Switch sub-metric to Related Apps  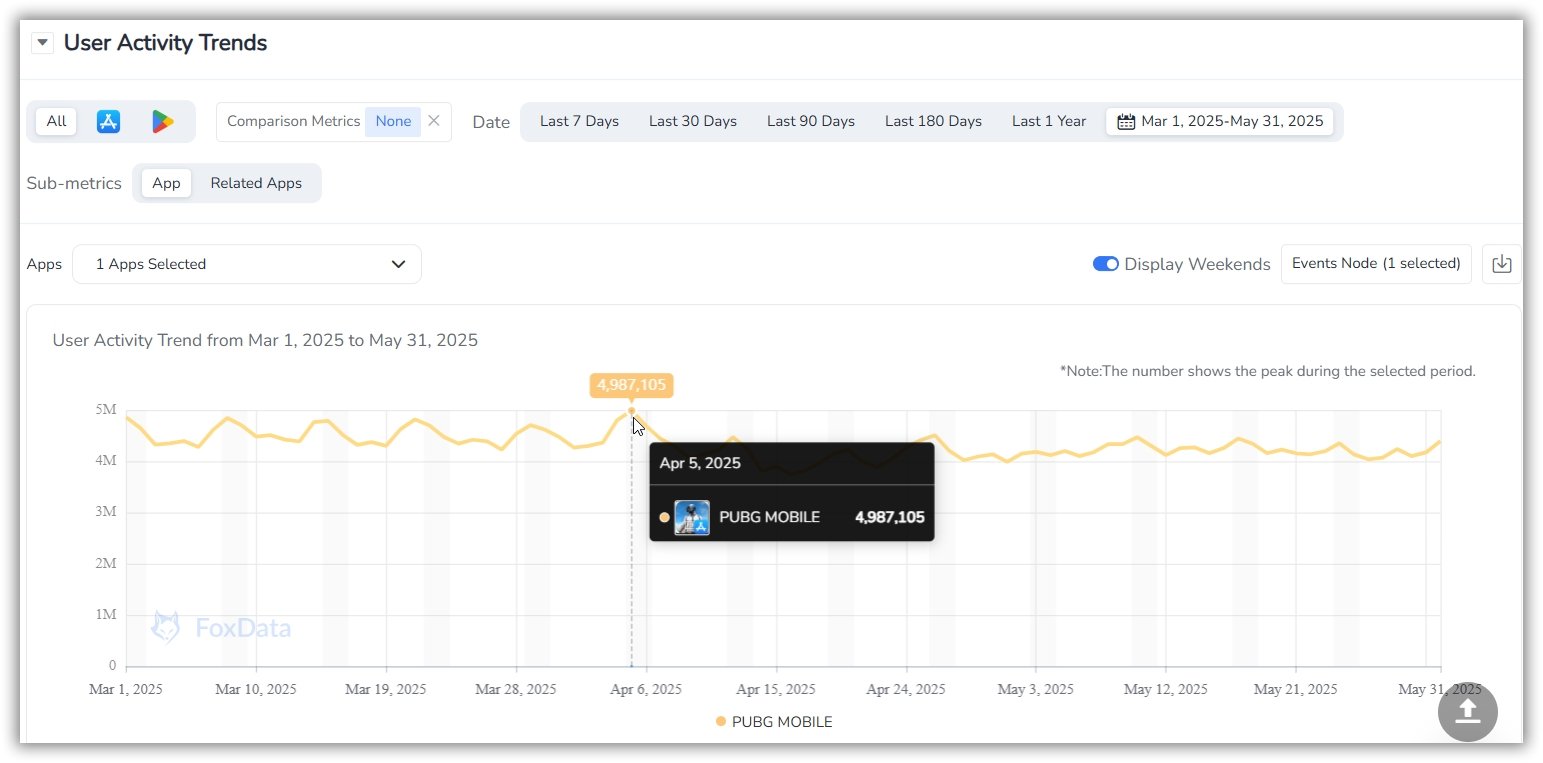[x=256, y=183]
